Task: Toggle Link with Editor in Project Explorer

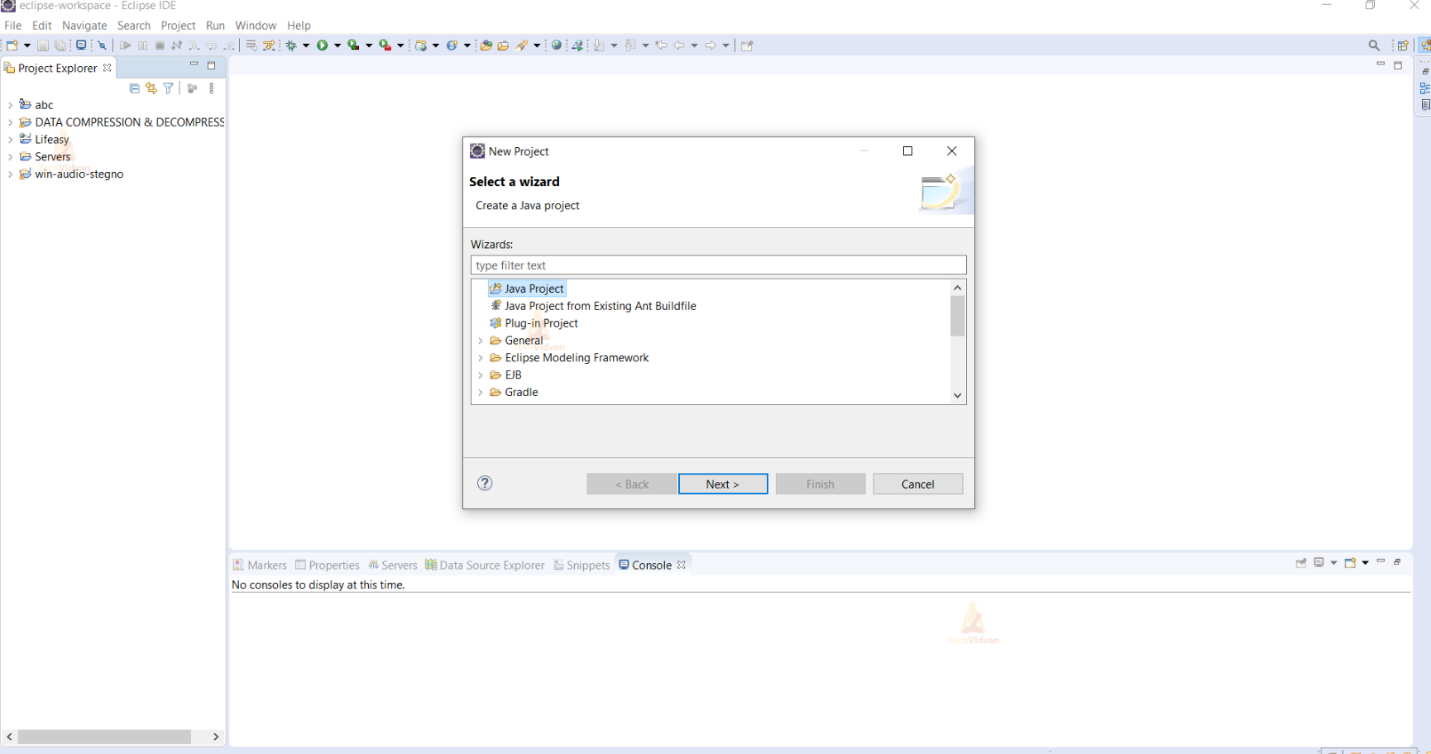Action: [x=151, y=88]
